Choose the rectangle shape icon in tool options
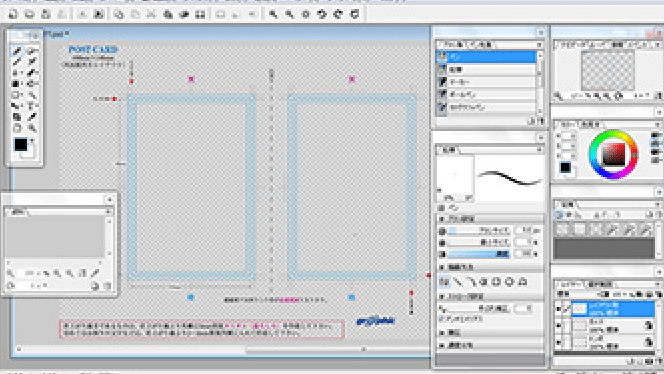664x374 pixels. [x=497, y=282]
